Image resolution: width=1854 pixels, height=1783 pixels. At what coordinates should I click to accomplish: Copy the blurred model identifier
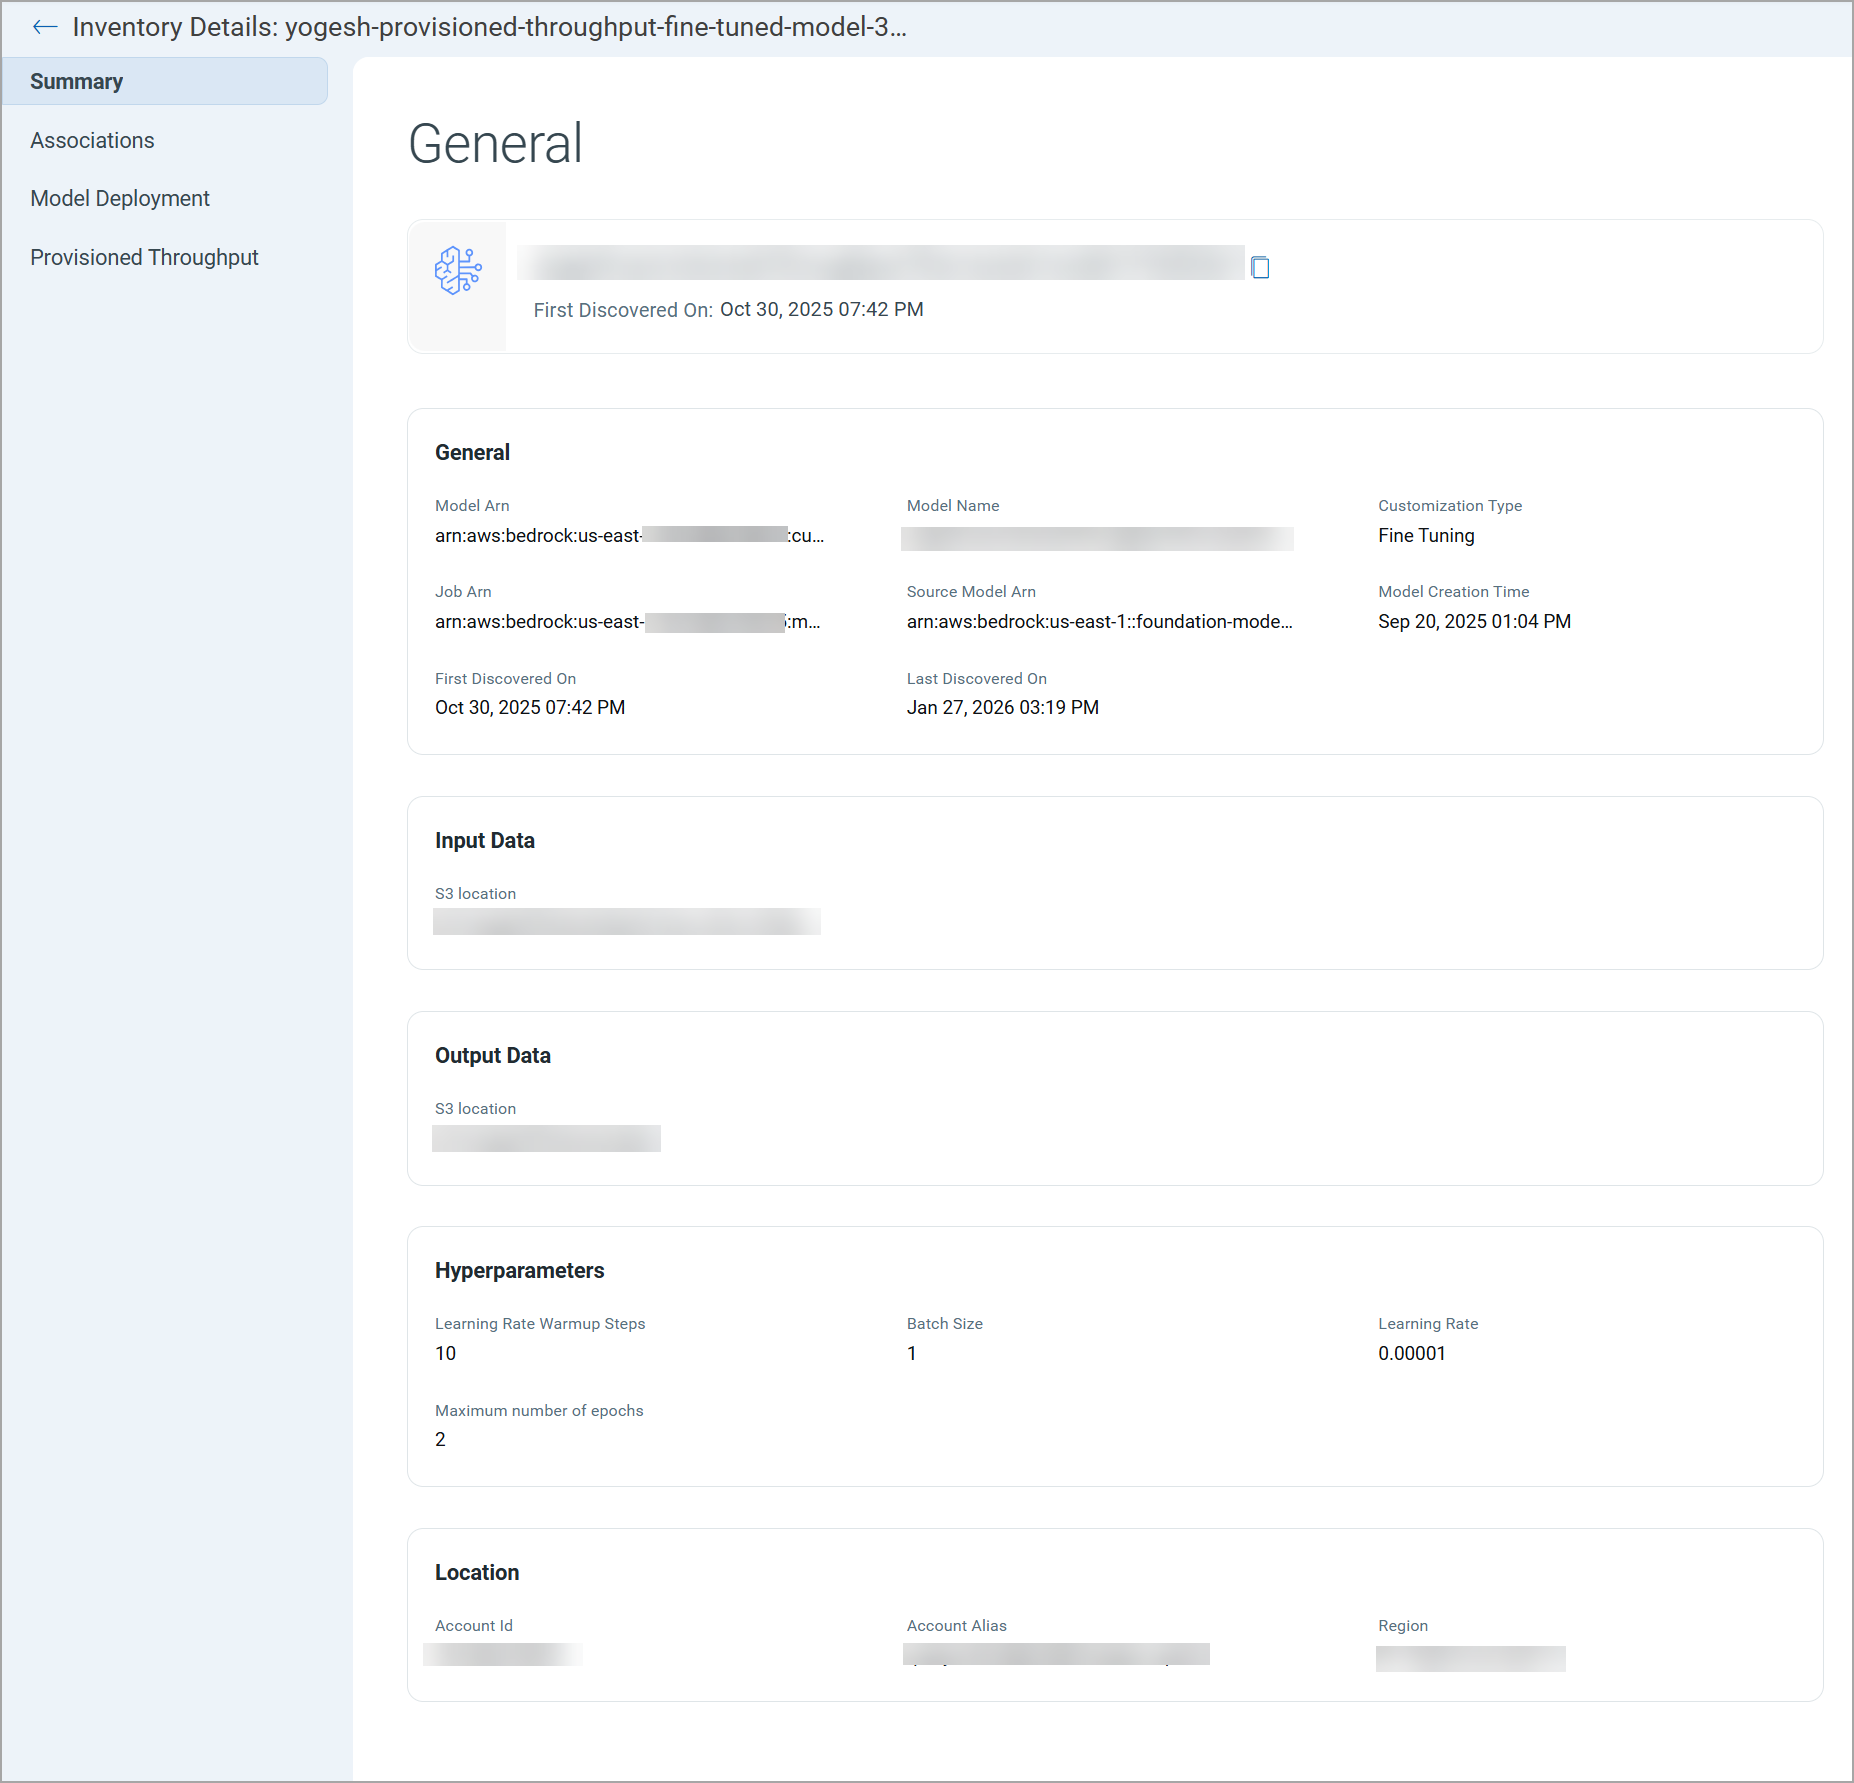pyautogui.click(x=1260, y=267)
